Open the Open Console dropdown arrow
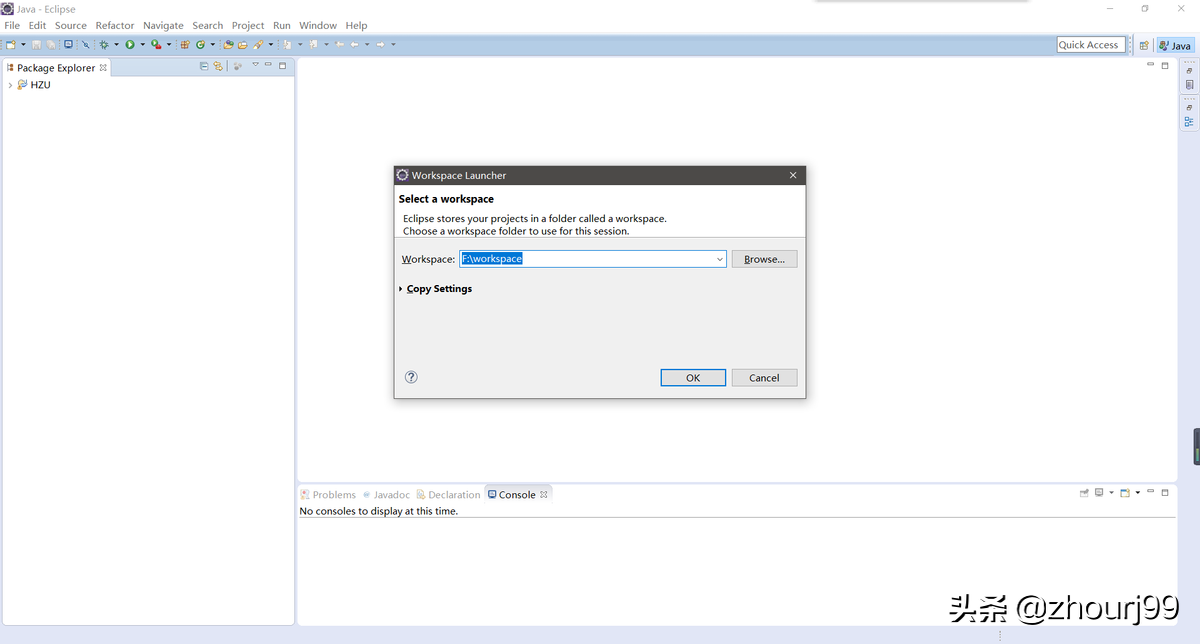Image resolution: width=1200 pixels, height=644 pixels. click(1138, 493)
